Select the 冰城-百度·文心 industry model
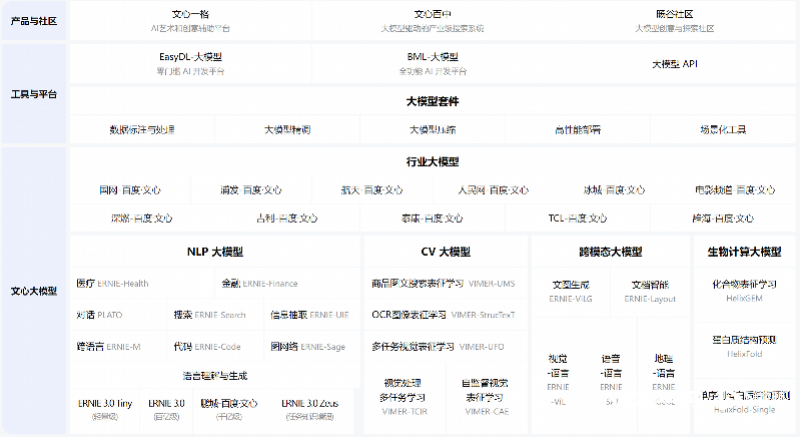The image size is (800, 437). [614, 190]
